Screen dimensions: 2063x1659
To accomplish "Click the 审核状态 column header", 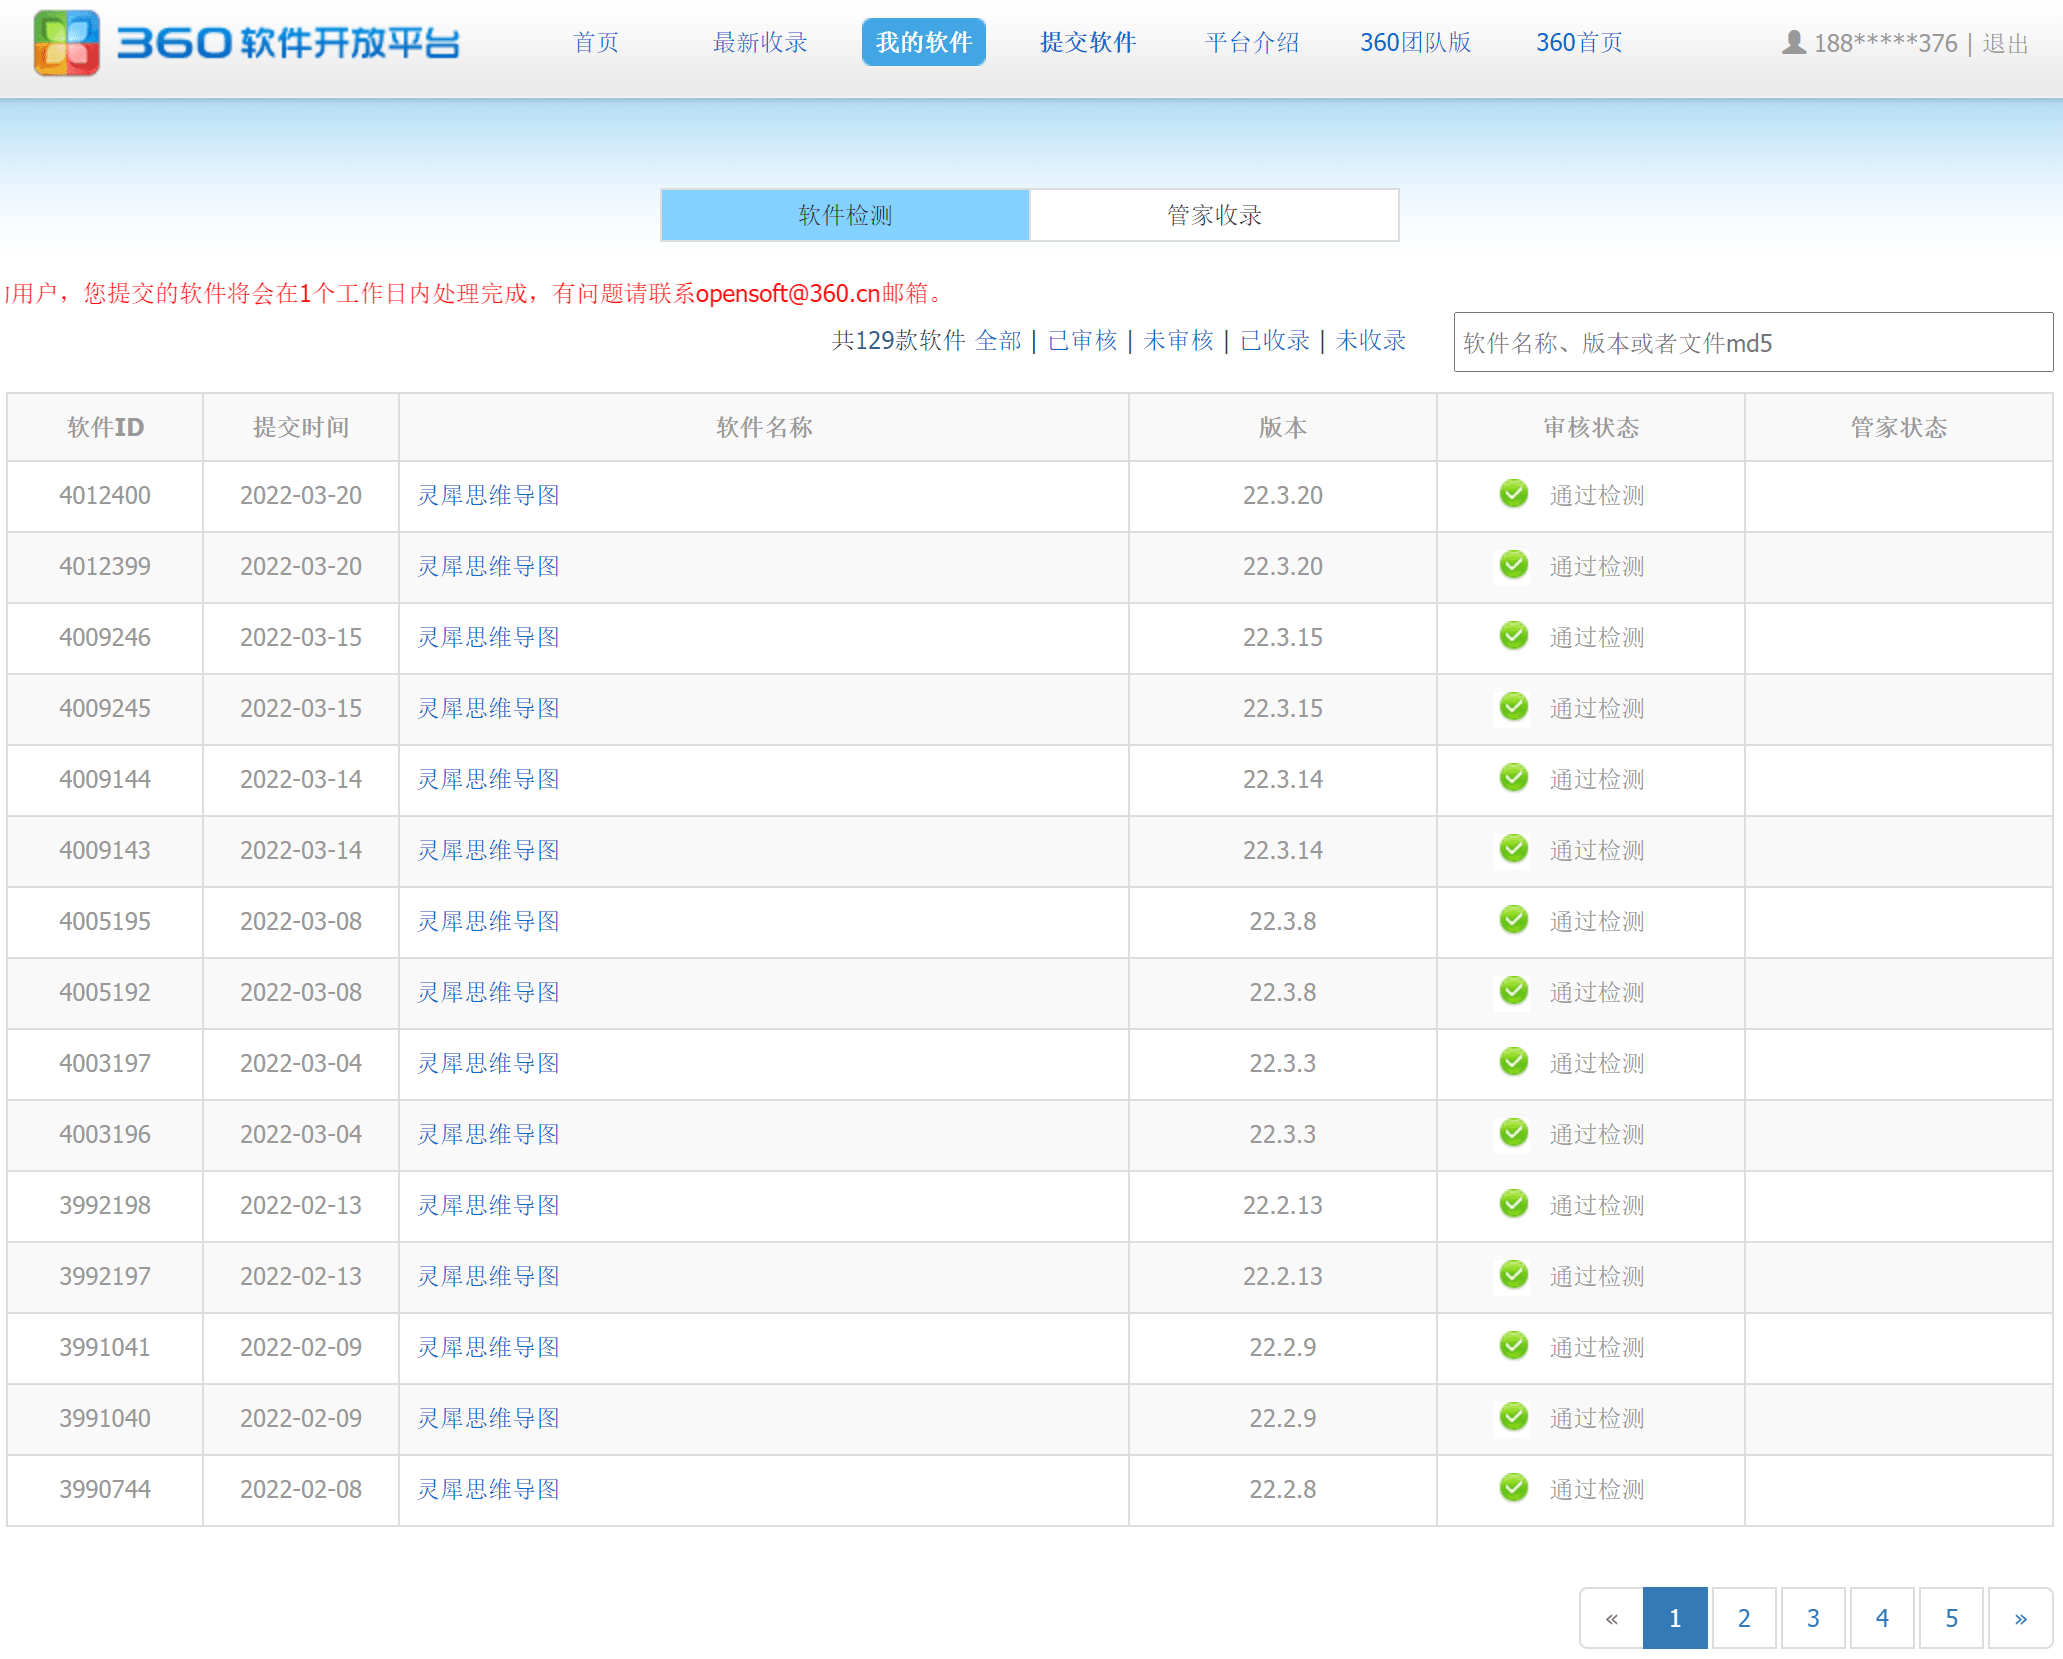I will [1591, 427].
